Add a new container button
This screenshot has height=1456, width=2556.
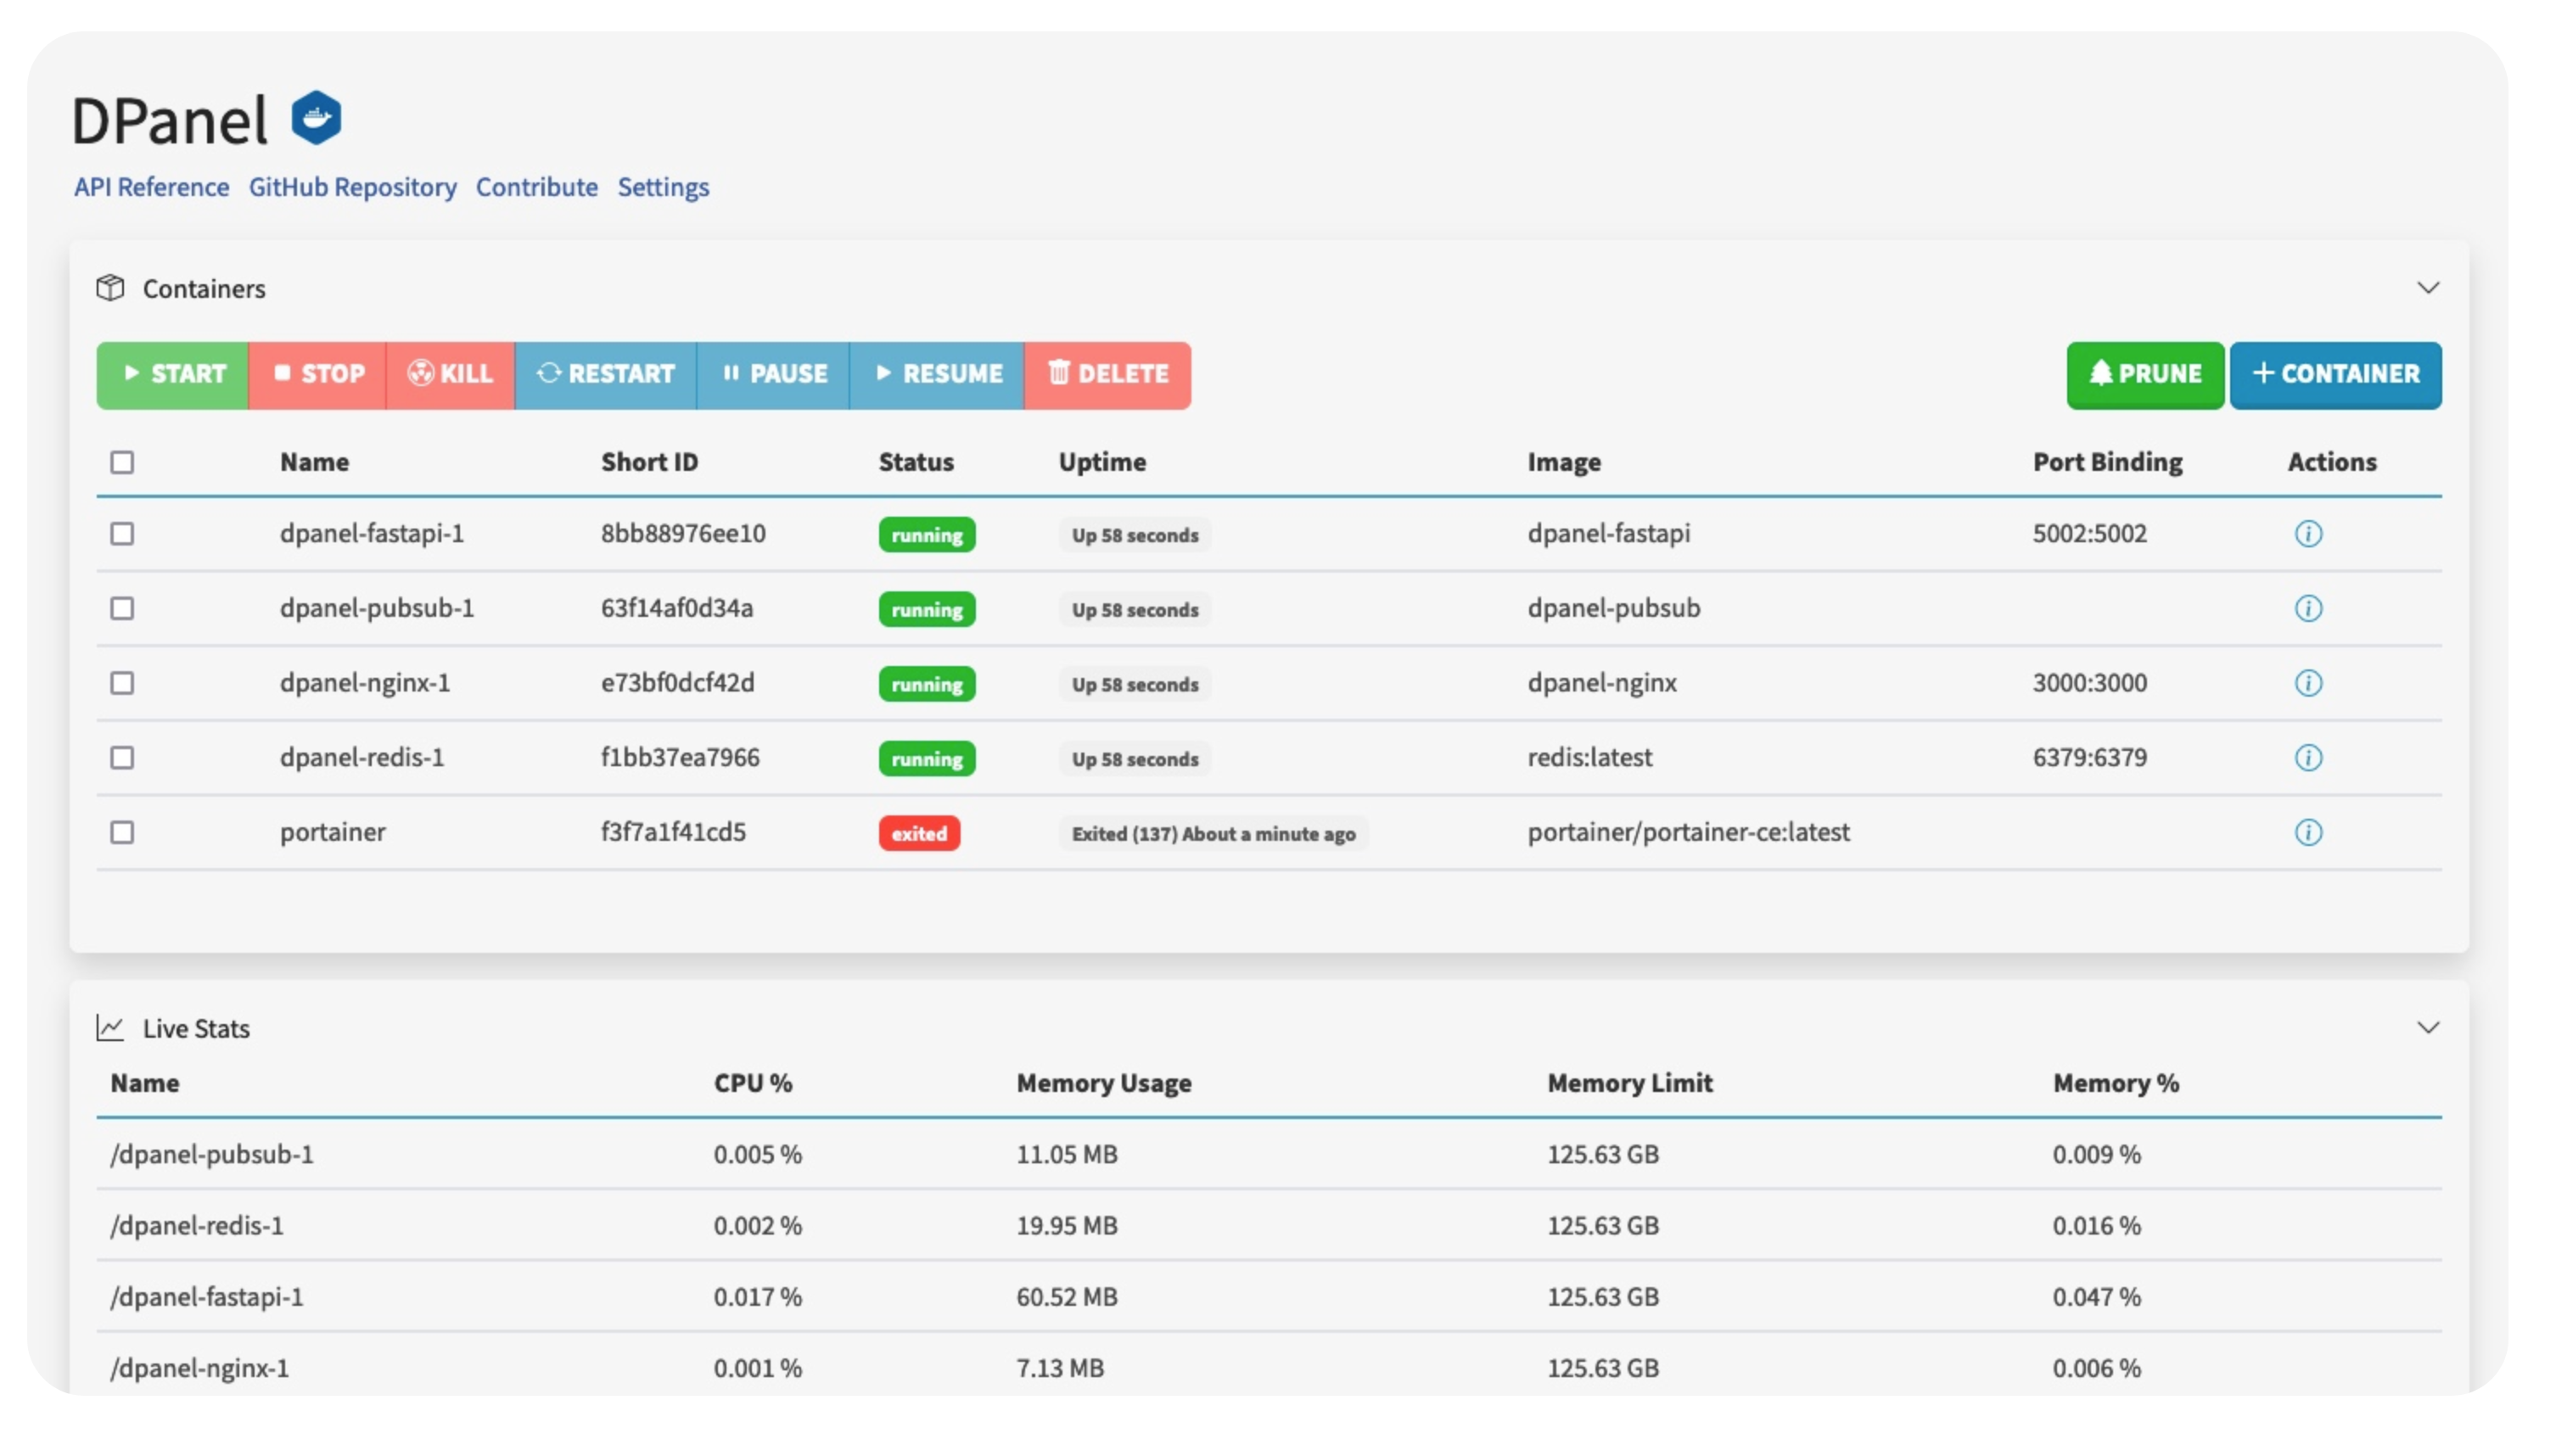tap(2335, 375)
